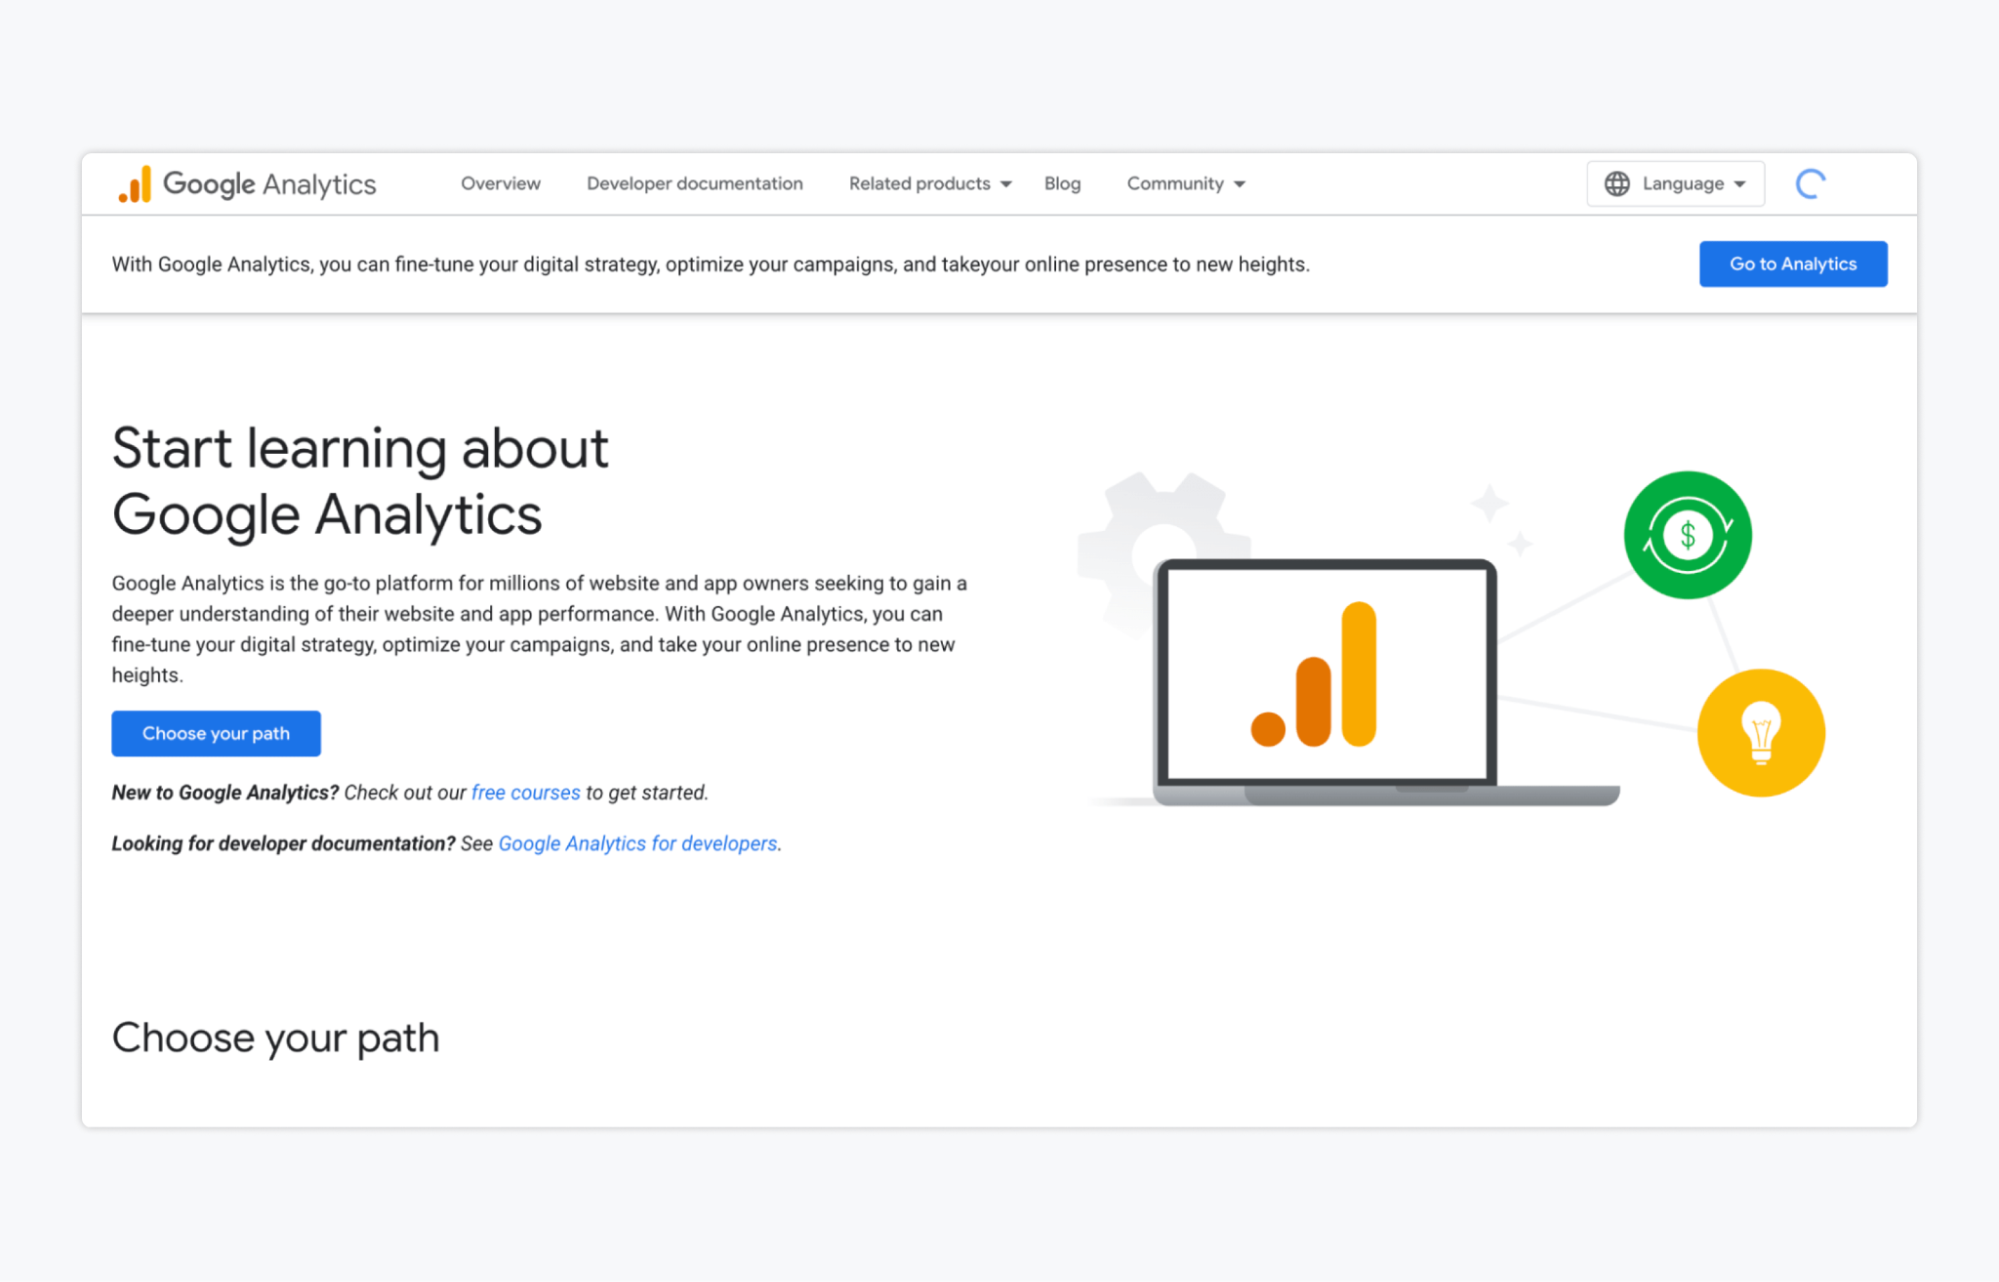Click the globe icon in Language button

[x=1617, y=184]
